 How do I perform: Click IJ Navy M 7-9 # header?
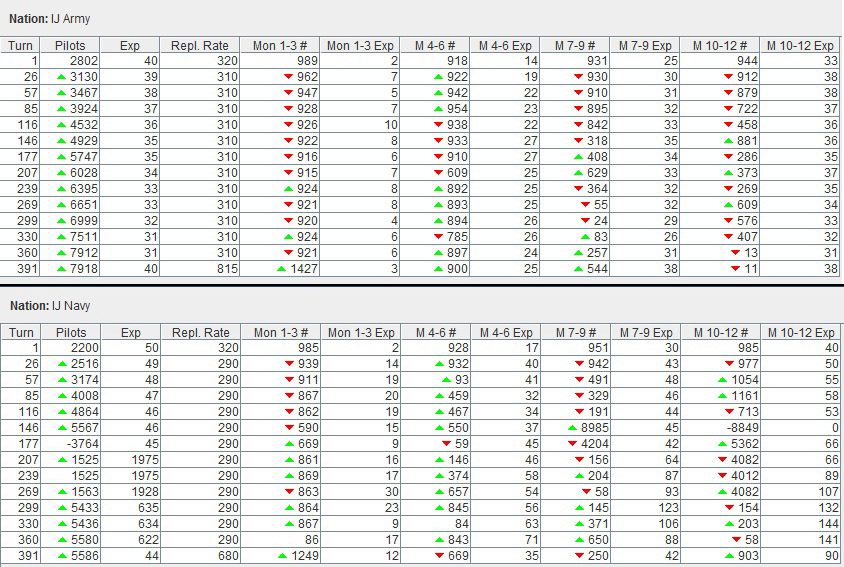(x=576, y=332)
